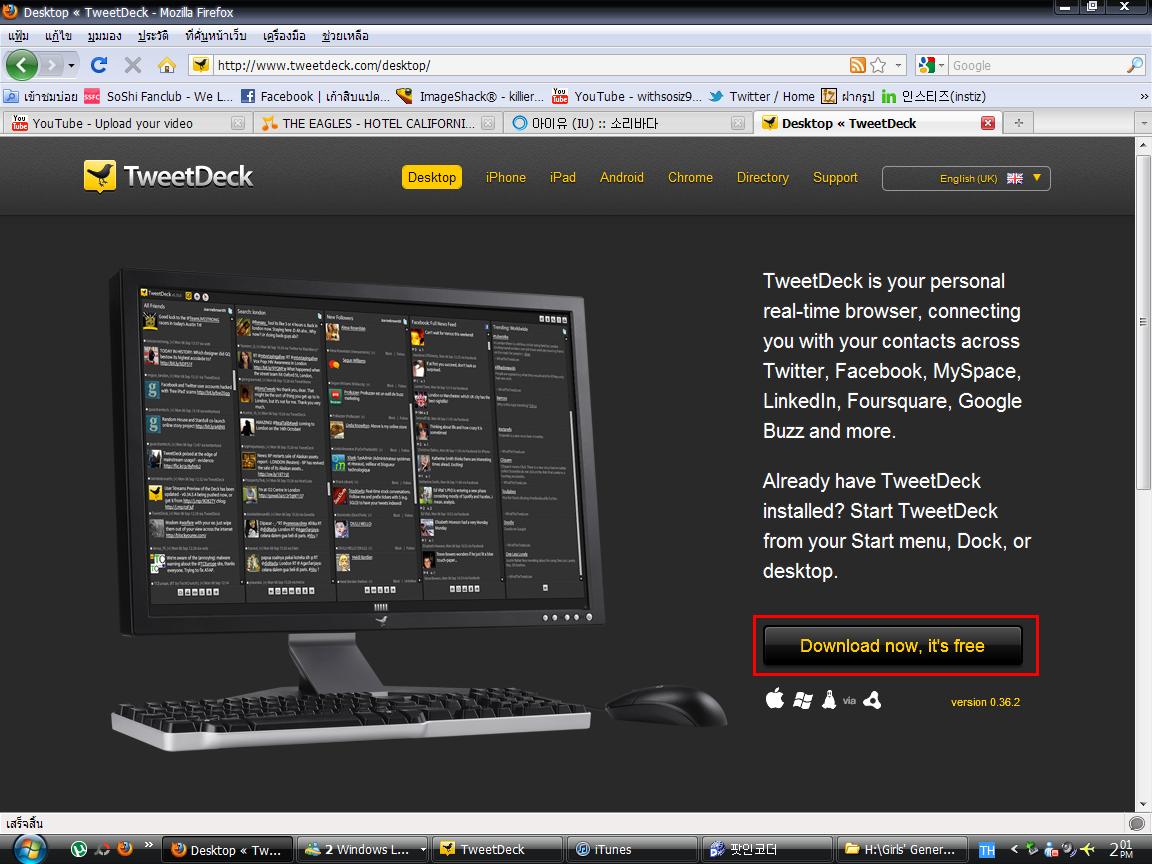
Task: Open the Google search engine selector
Action: pos(931,65)
